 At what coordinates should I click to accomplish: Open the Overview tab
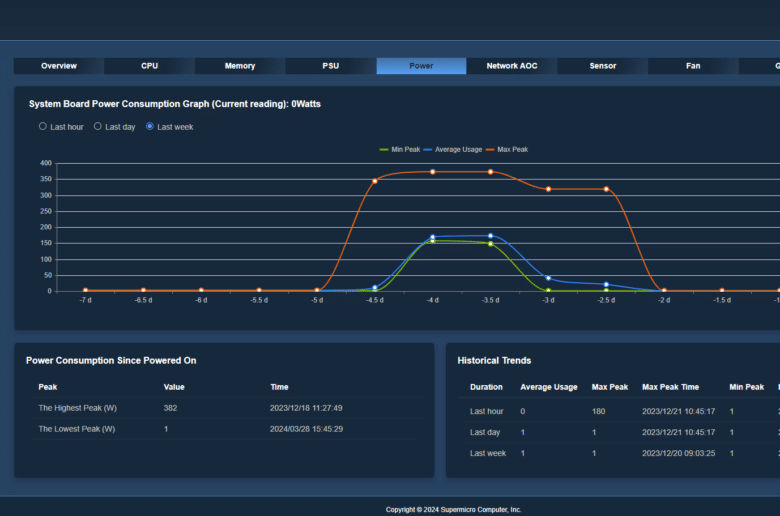tap(59, 66)
